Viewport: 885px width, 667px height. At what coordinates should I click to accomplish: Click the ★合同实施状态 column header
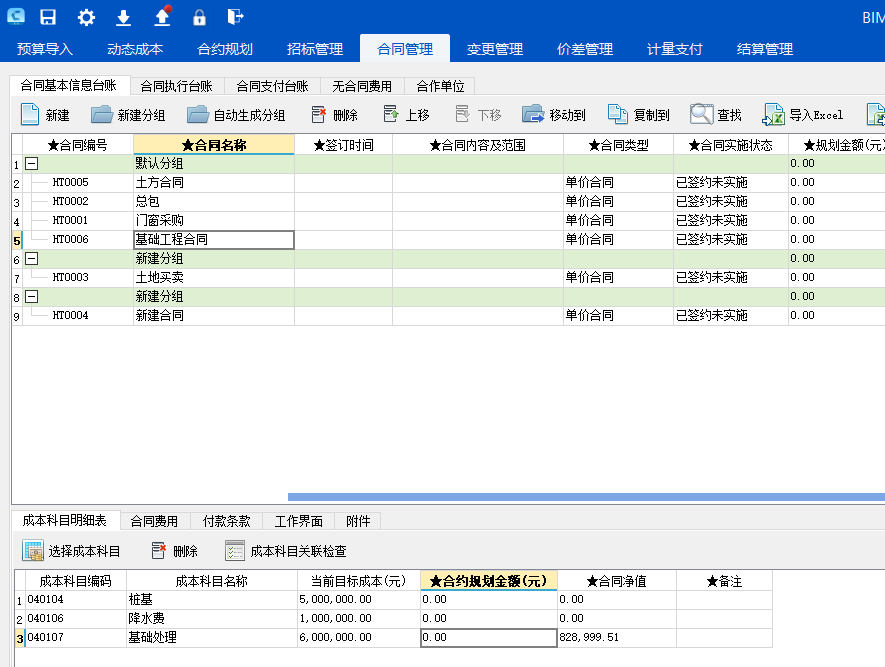(x=731, y=145)
